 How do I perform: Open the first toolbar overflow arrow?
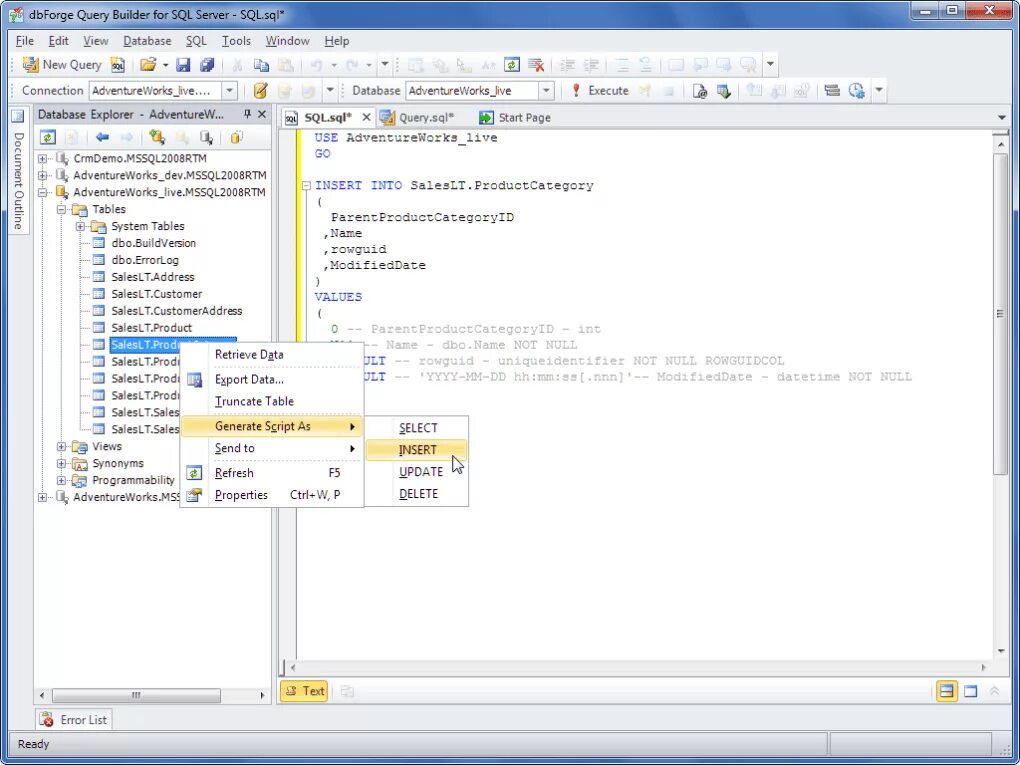(770, 64)
